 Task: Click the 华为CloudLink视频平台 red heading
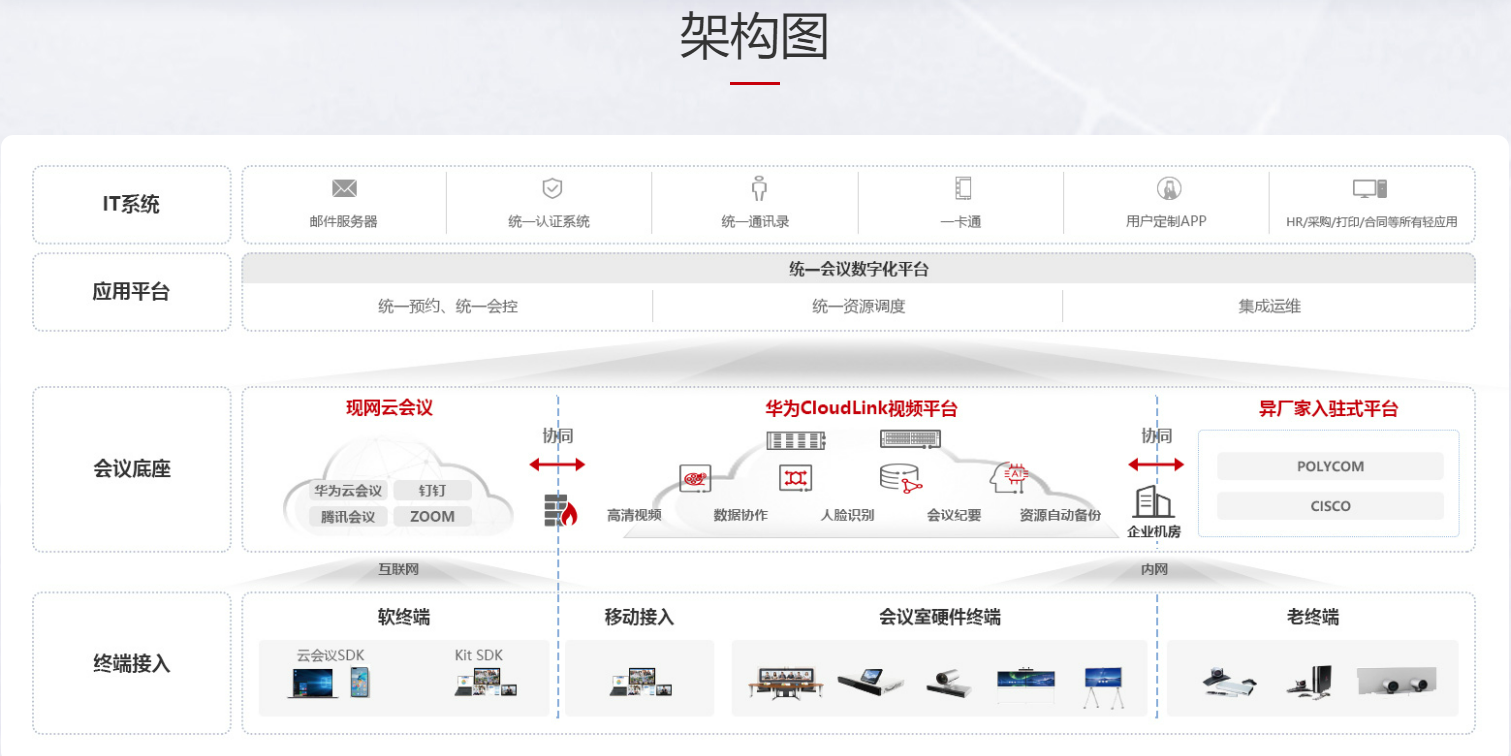coord(862,408)
